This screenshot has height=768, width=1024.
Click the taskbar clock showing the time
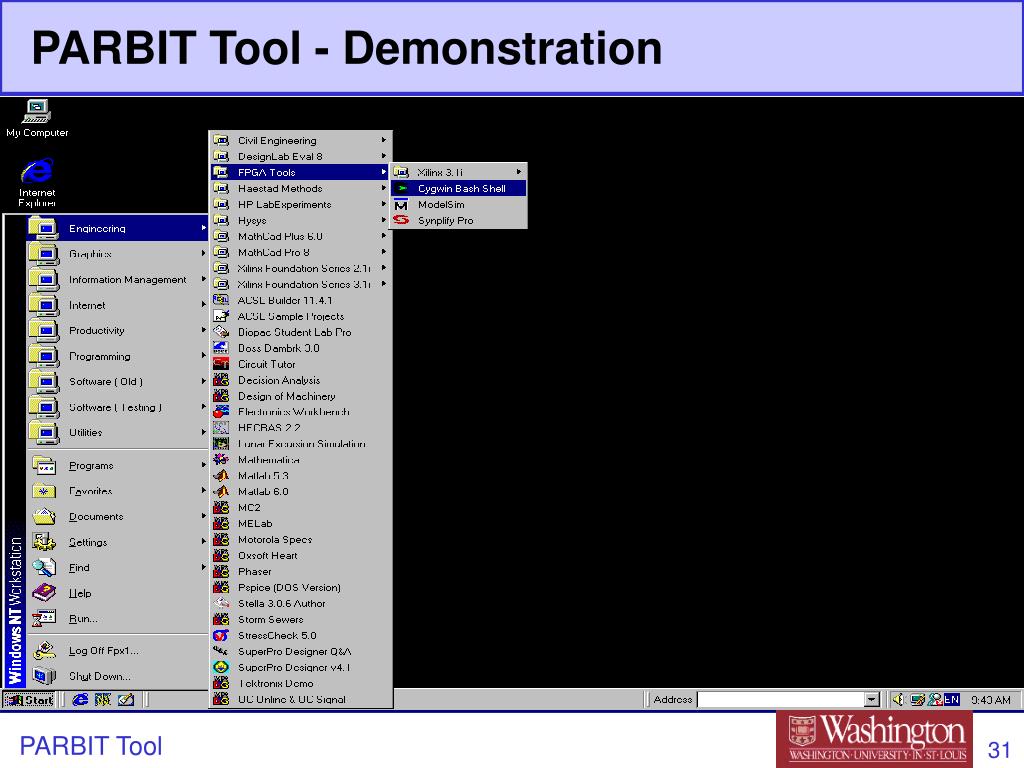991,699
